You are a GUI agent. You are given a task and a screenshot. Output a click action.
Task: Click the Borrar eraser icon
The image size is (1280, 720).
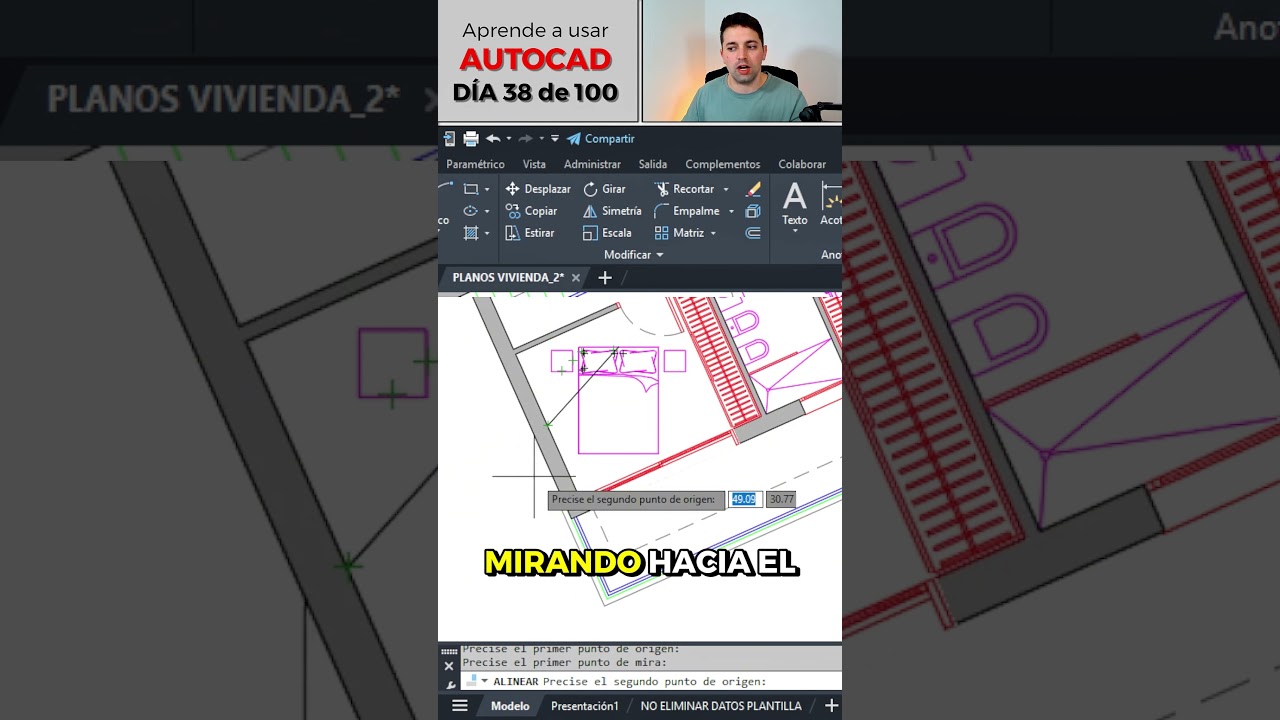pyautogui.click(x=753, y=189)
